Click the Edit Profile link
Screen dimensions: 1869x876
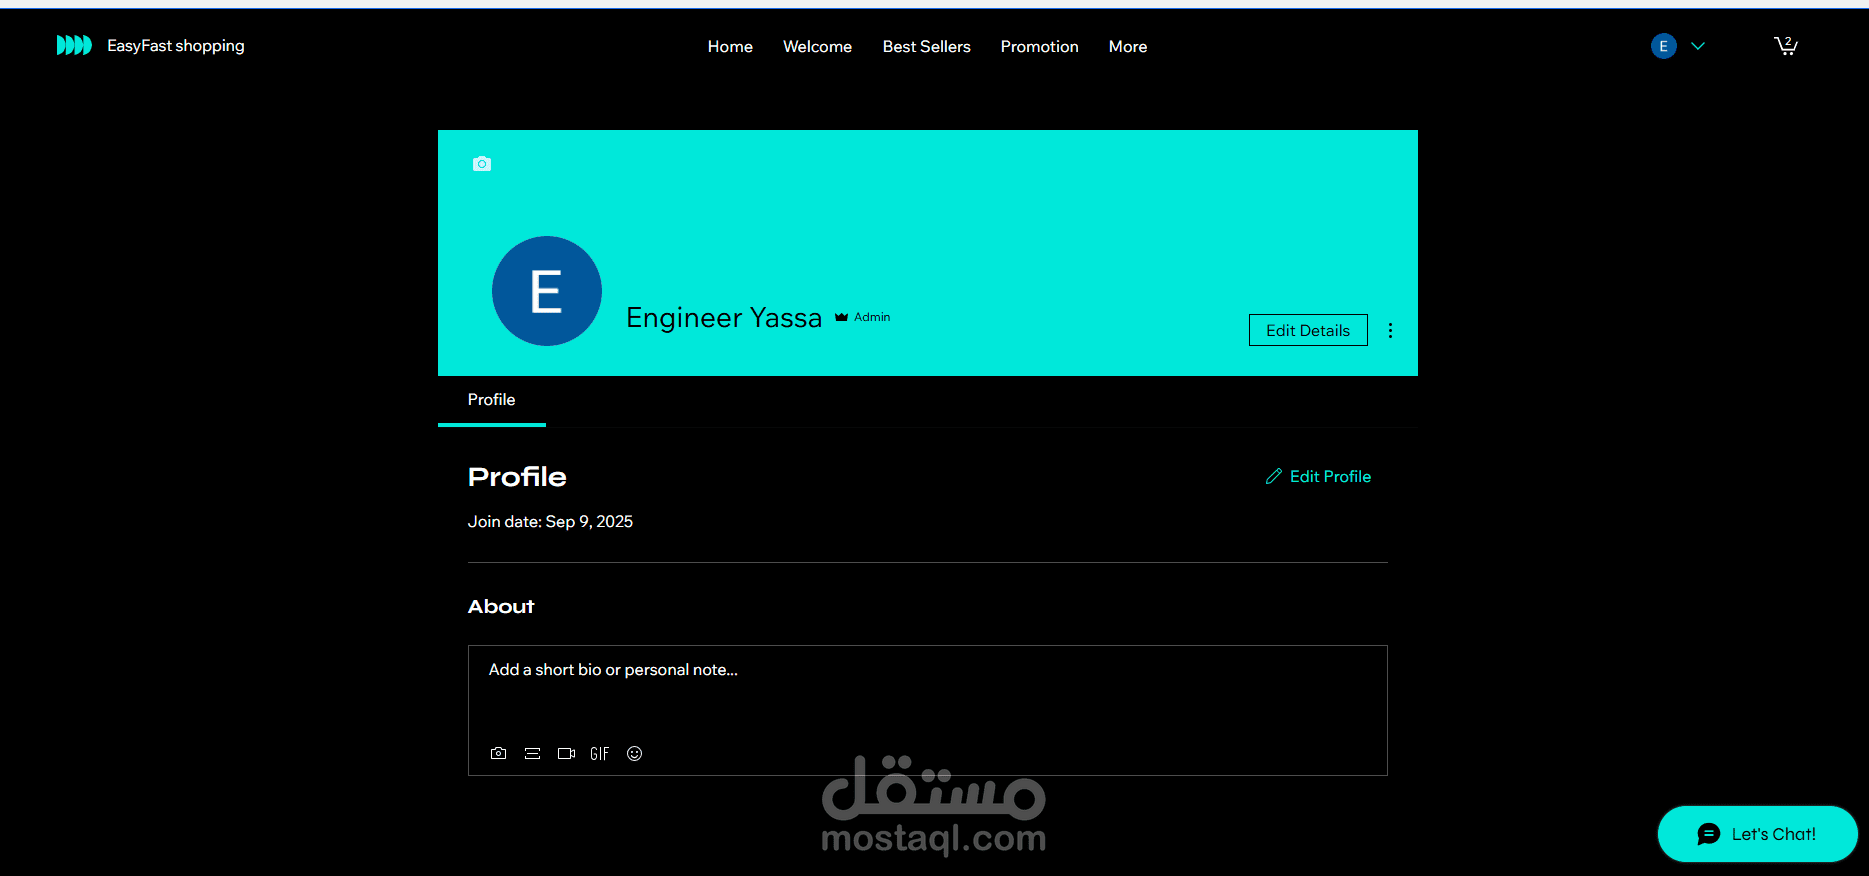(x=1318, y=476)
